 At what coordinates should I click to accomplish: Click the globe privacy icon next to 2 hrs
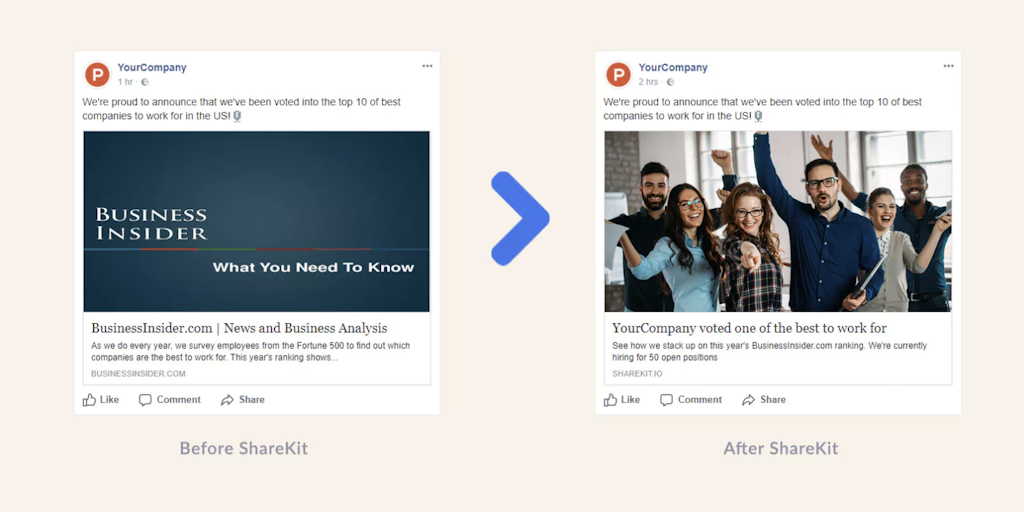point(671,82)
